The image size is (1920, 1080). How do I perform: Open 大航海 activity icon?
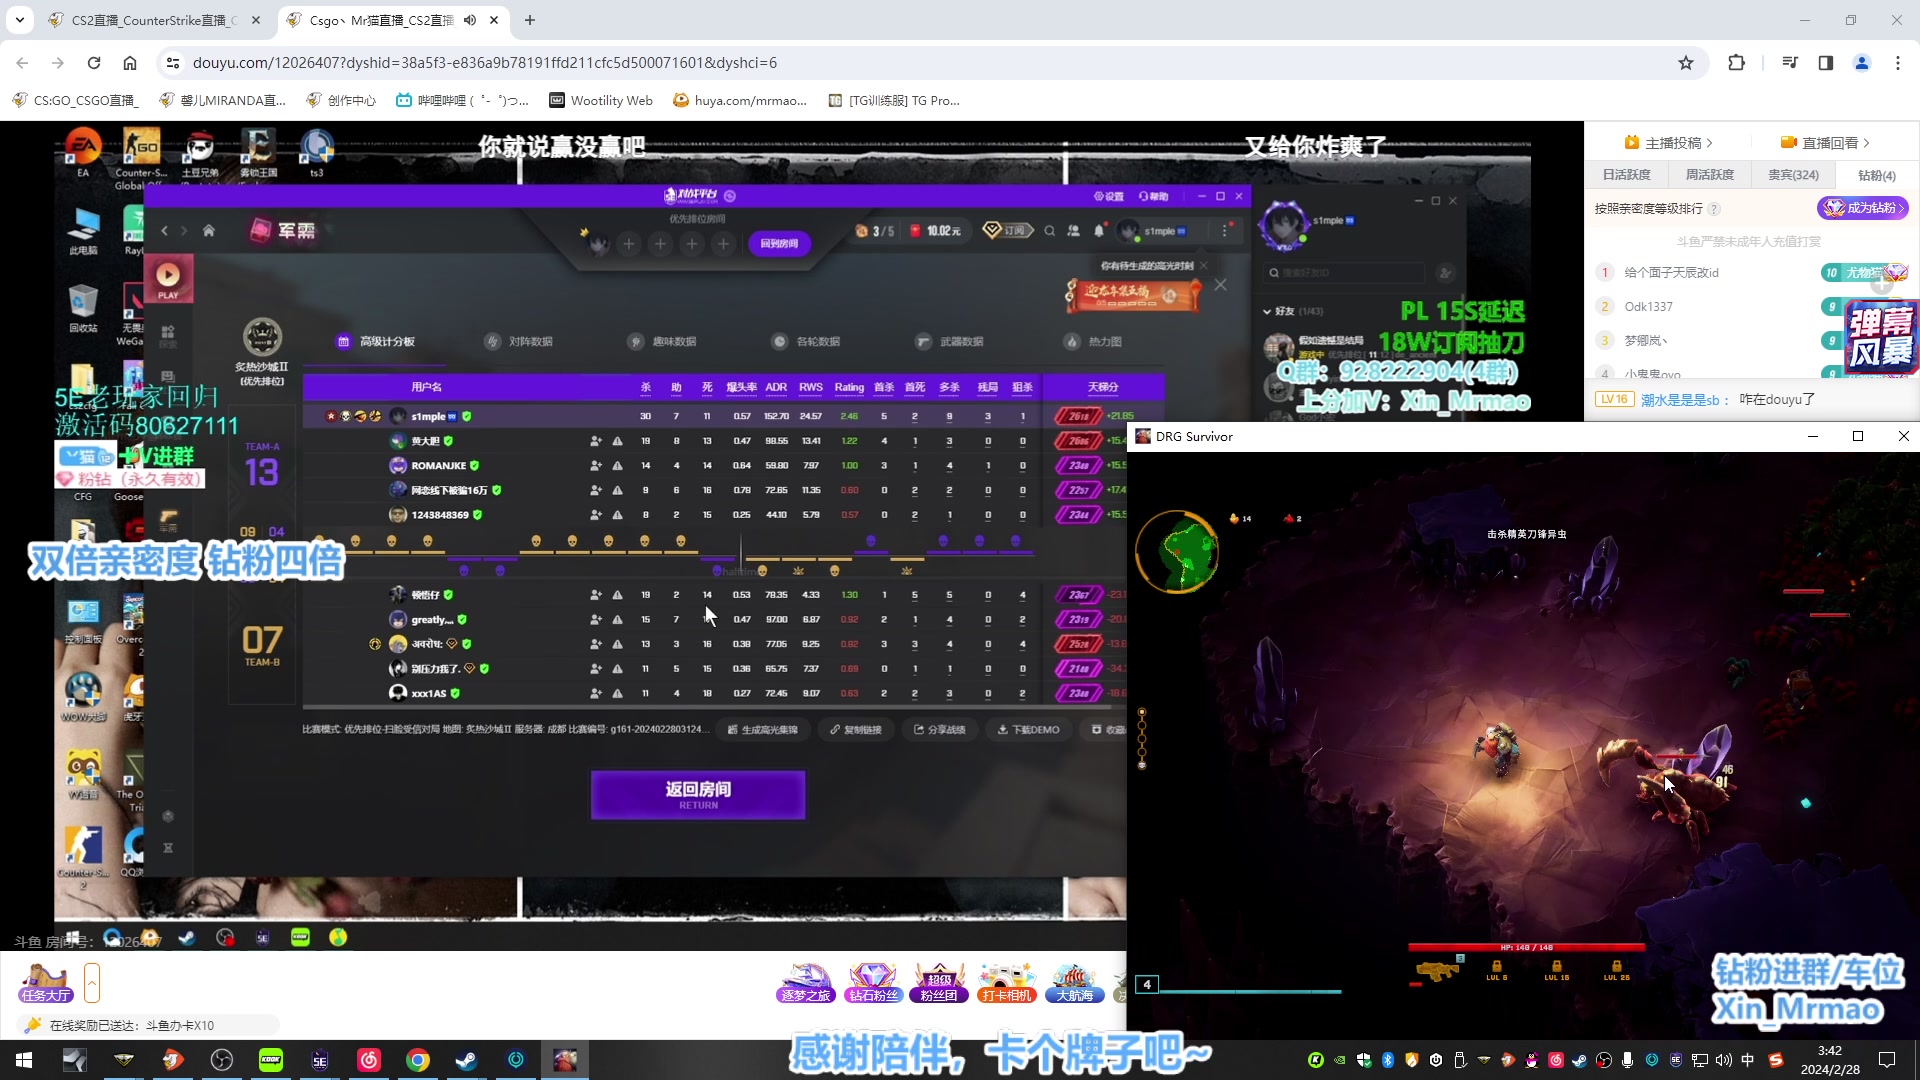pos(1074,982)
